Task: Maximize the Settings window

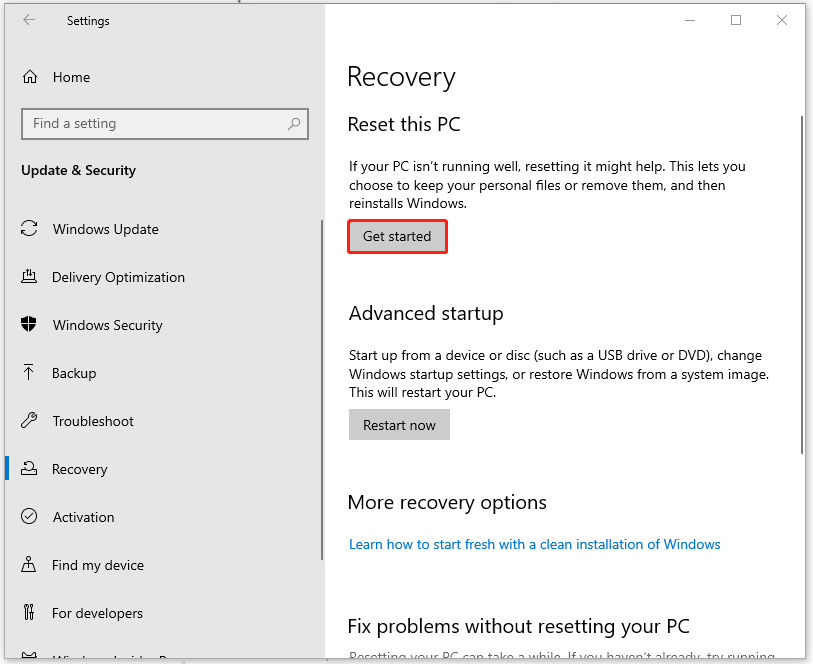Action: coord(736,20)
